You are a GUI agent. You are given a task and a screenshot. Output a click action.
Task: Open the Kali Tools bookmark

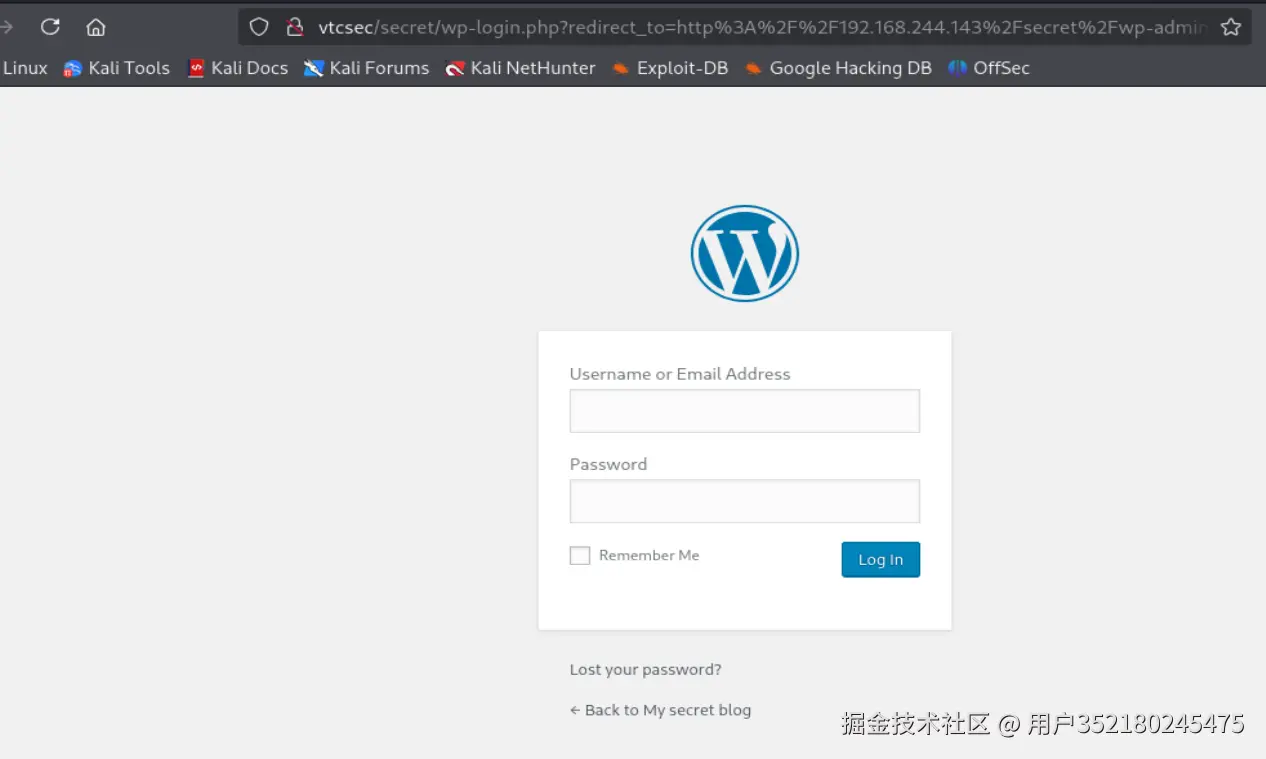[x=117, y=68]
